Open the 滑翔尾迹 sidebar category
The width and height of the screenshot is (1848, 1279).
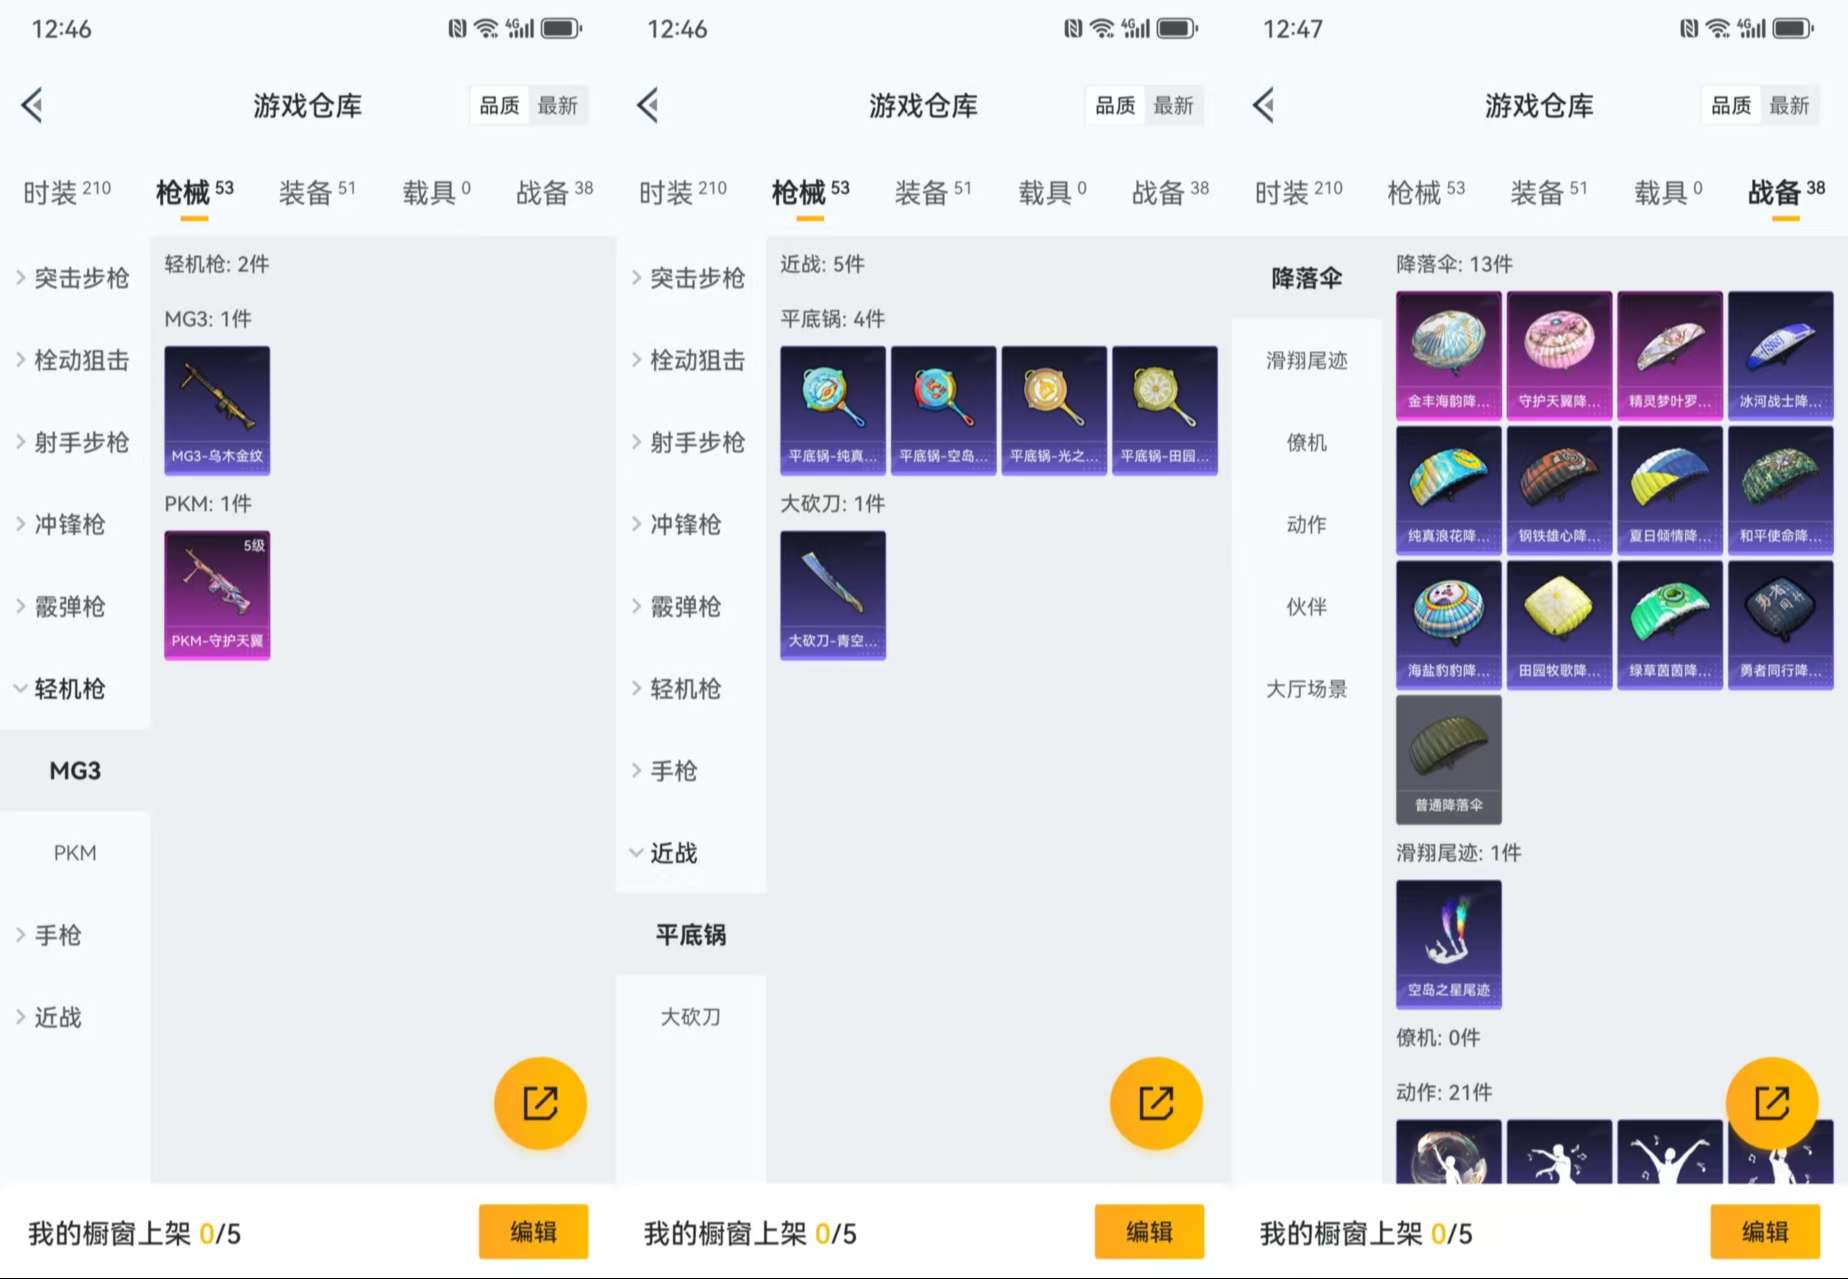pos(1306,360)
